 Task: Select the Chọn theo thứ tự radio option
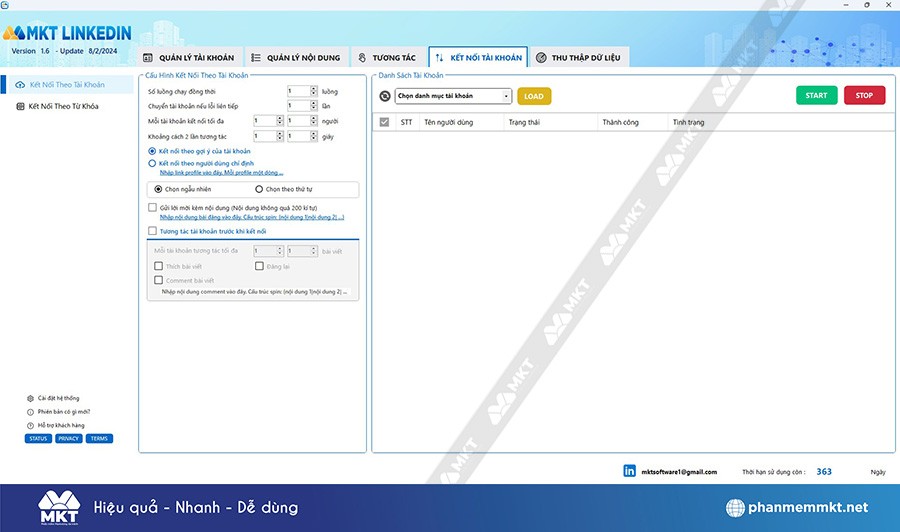click(259, 188)
